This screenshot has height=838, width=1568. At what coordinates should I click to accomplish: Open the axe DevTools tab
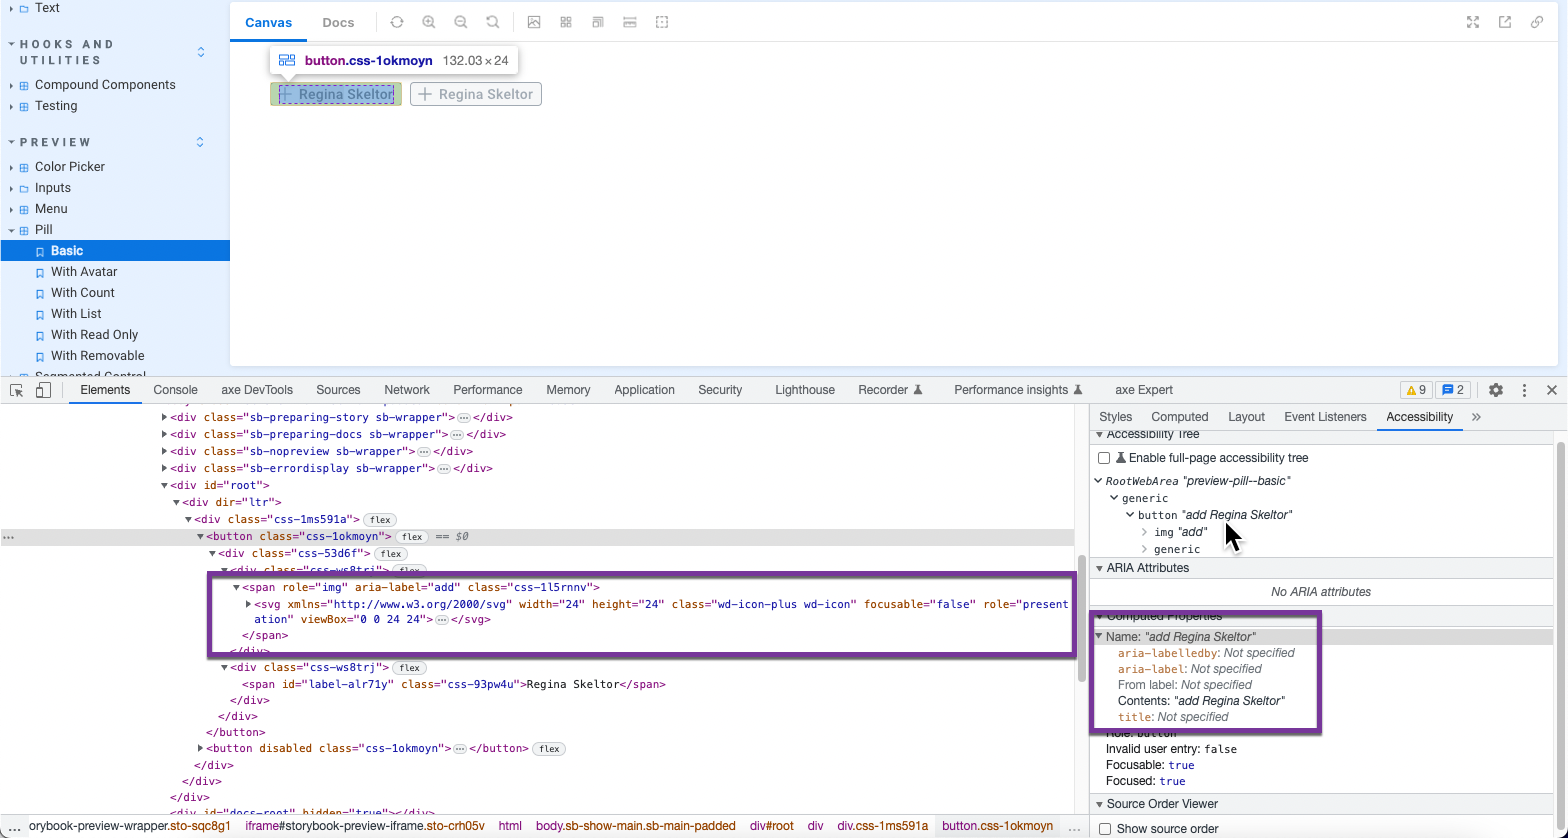pyautogui.click(x=257, y=390)
